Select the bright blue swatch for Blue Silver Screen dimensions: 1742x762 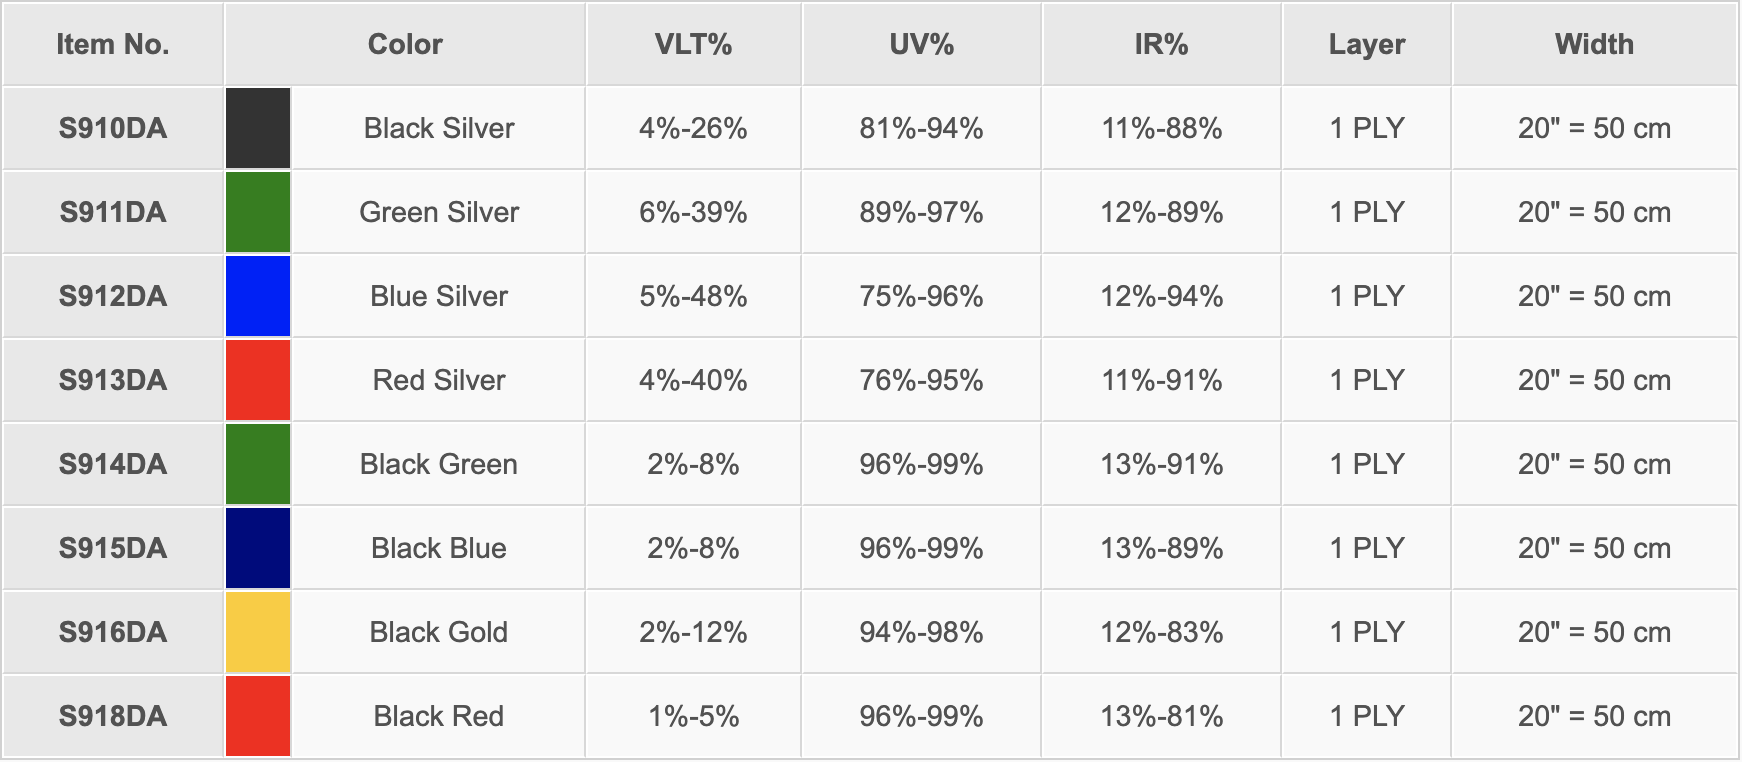pos(258,296)
